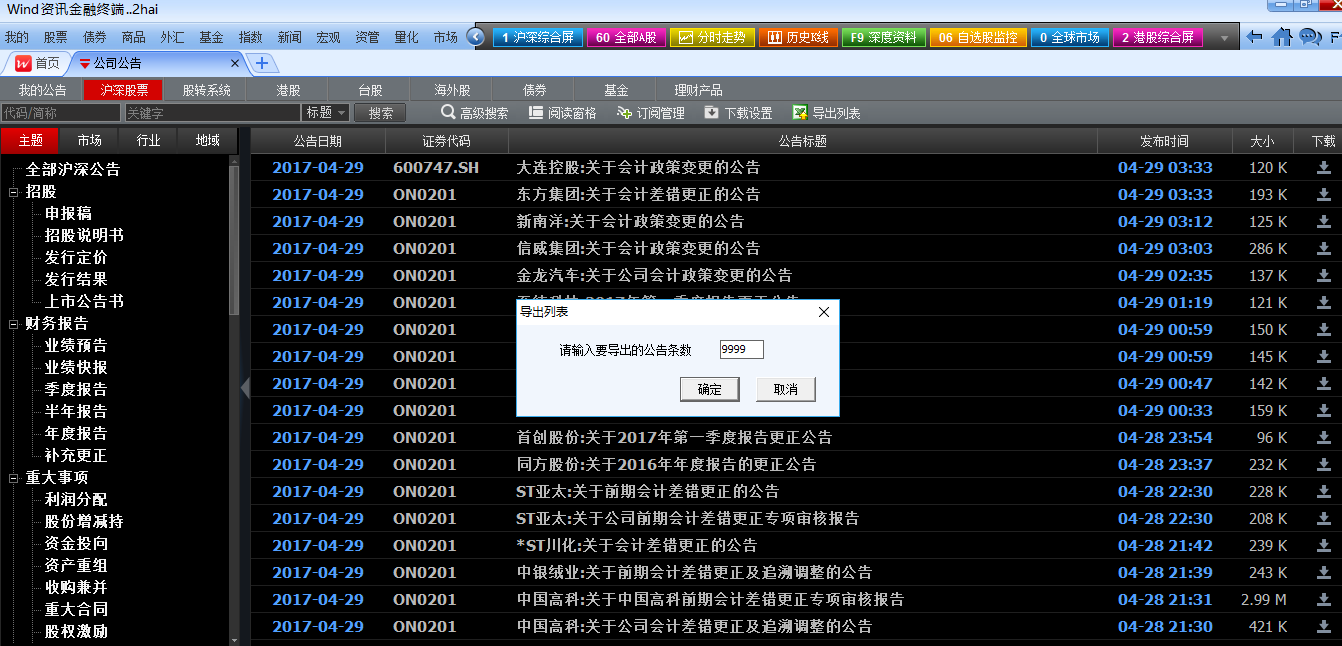
Task: Go to the home house icon
Action: (x=1282, y=38)
